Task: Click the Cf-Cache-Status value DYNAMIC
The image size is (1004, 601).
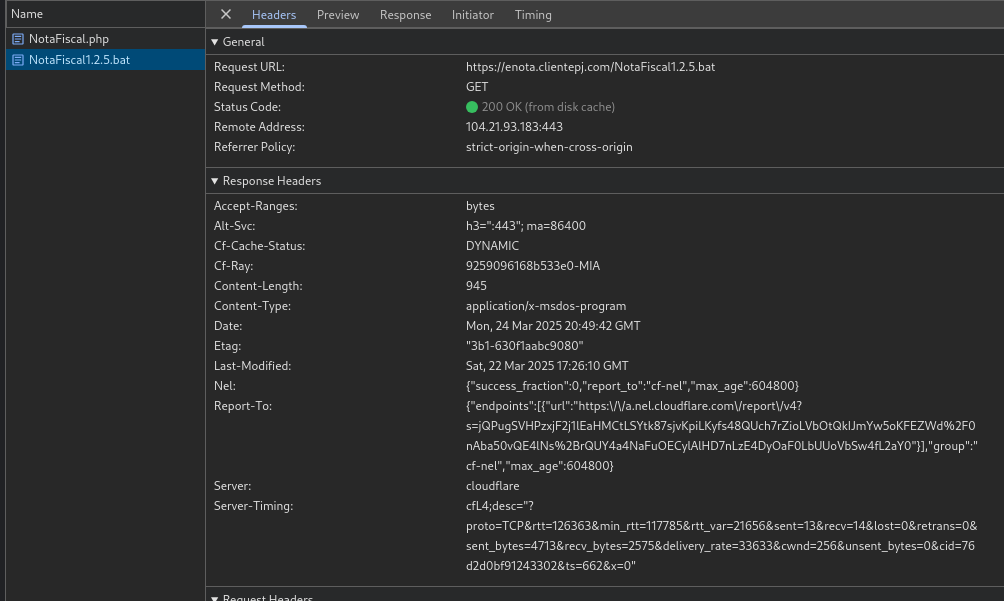Action: [492, 246]
